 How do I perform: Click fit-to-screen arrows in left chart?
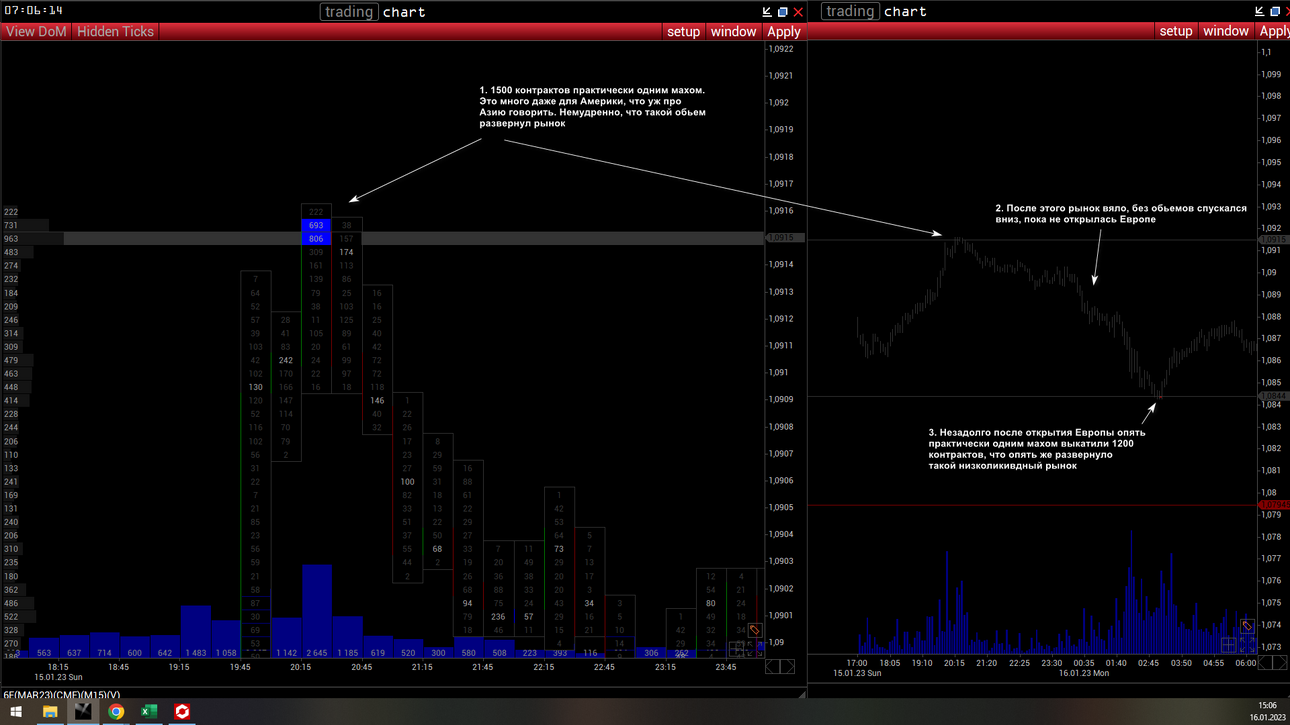pyautogui.click(x=755, y=648)
